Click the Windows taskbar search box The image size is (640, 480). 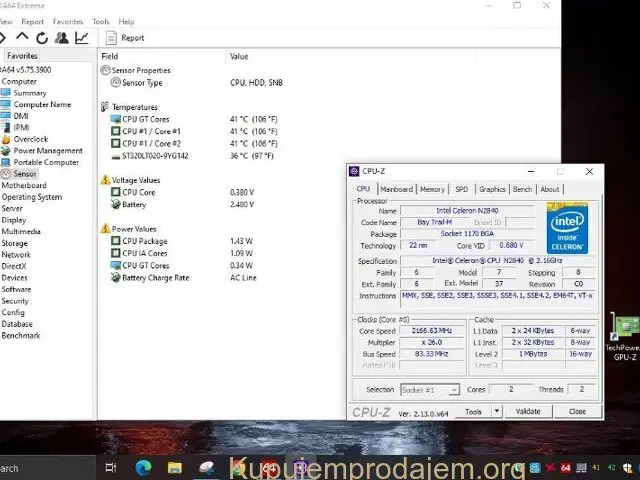point(40,468)
